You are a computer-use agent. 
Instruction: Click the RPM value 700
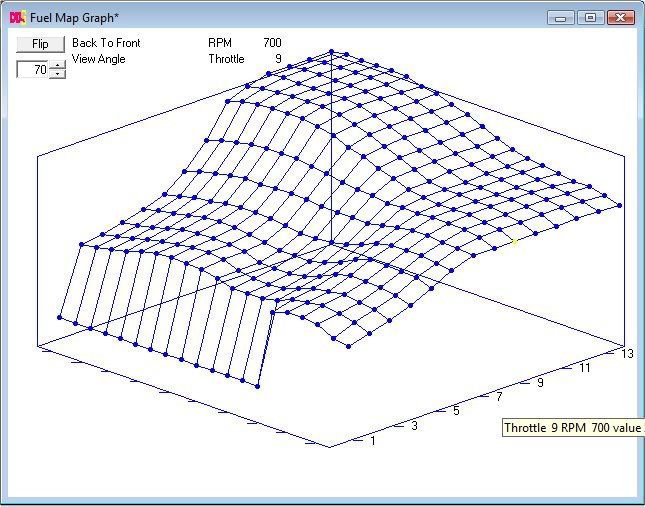click(x=272, y=43)
